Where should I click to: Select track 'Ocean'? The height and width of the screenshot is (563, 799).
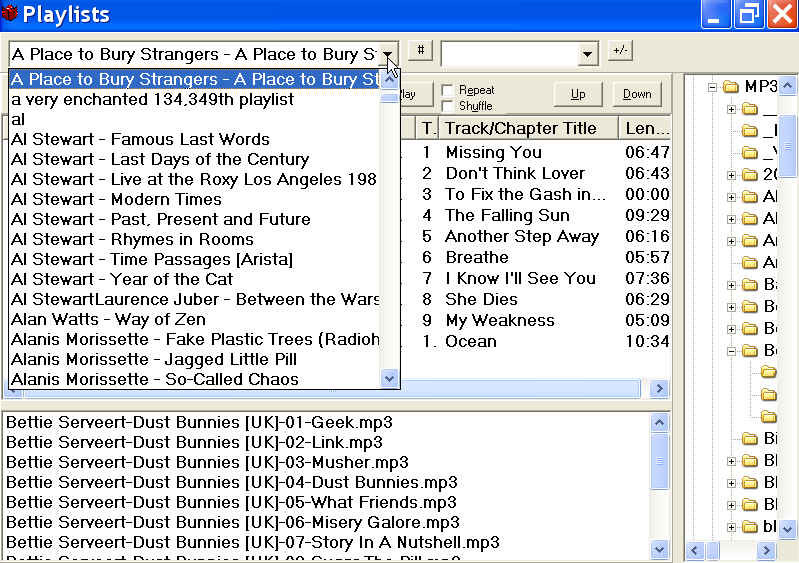[470, 341]
